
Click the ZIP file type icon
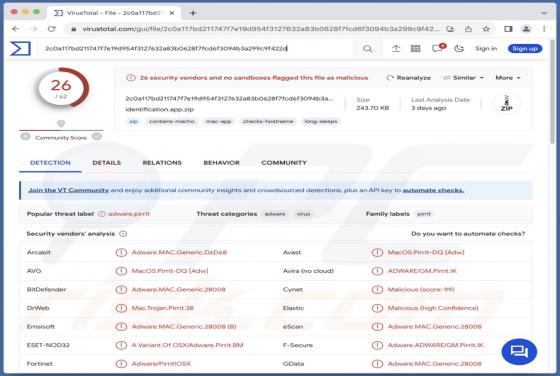tap(506, 104)
